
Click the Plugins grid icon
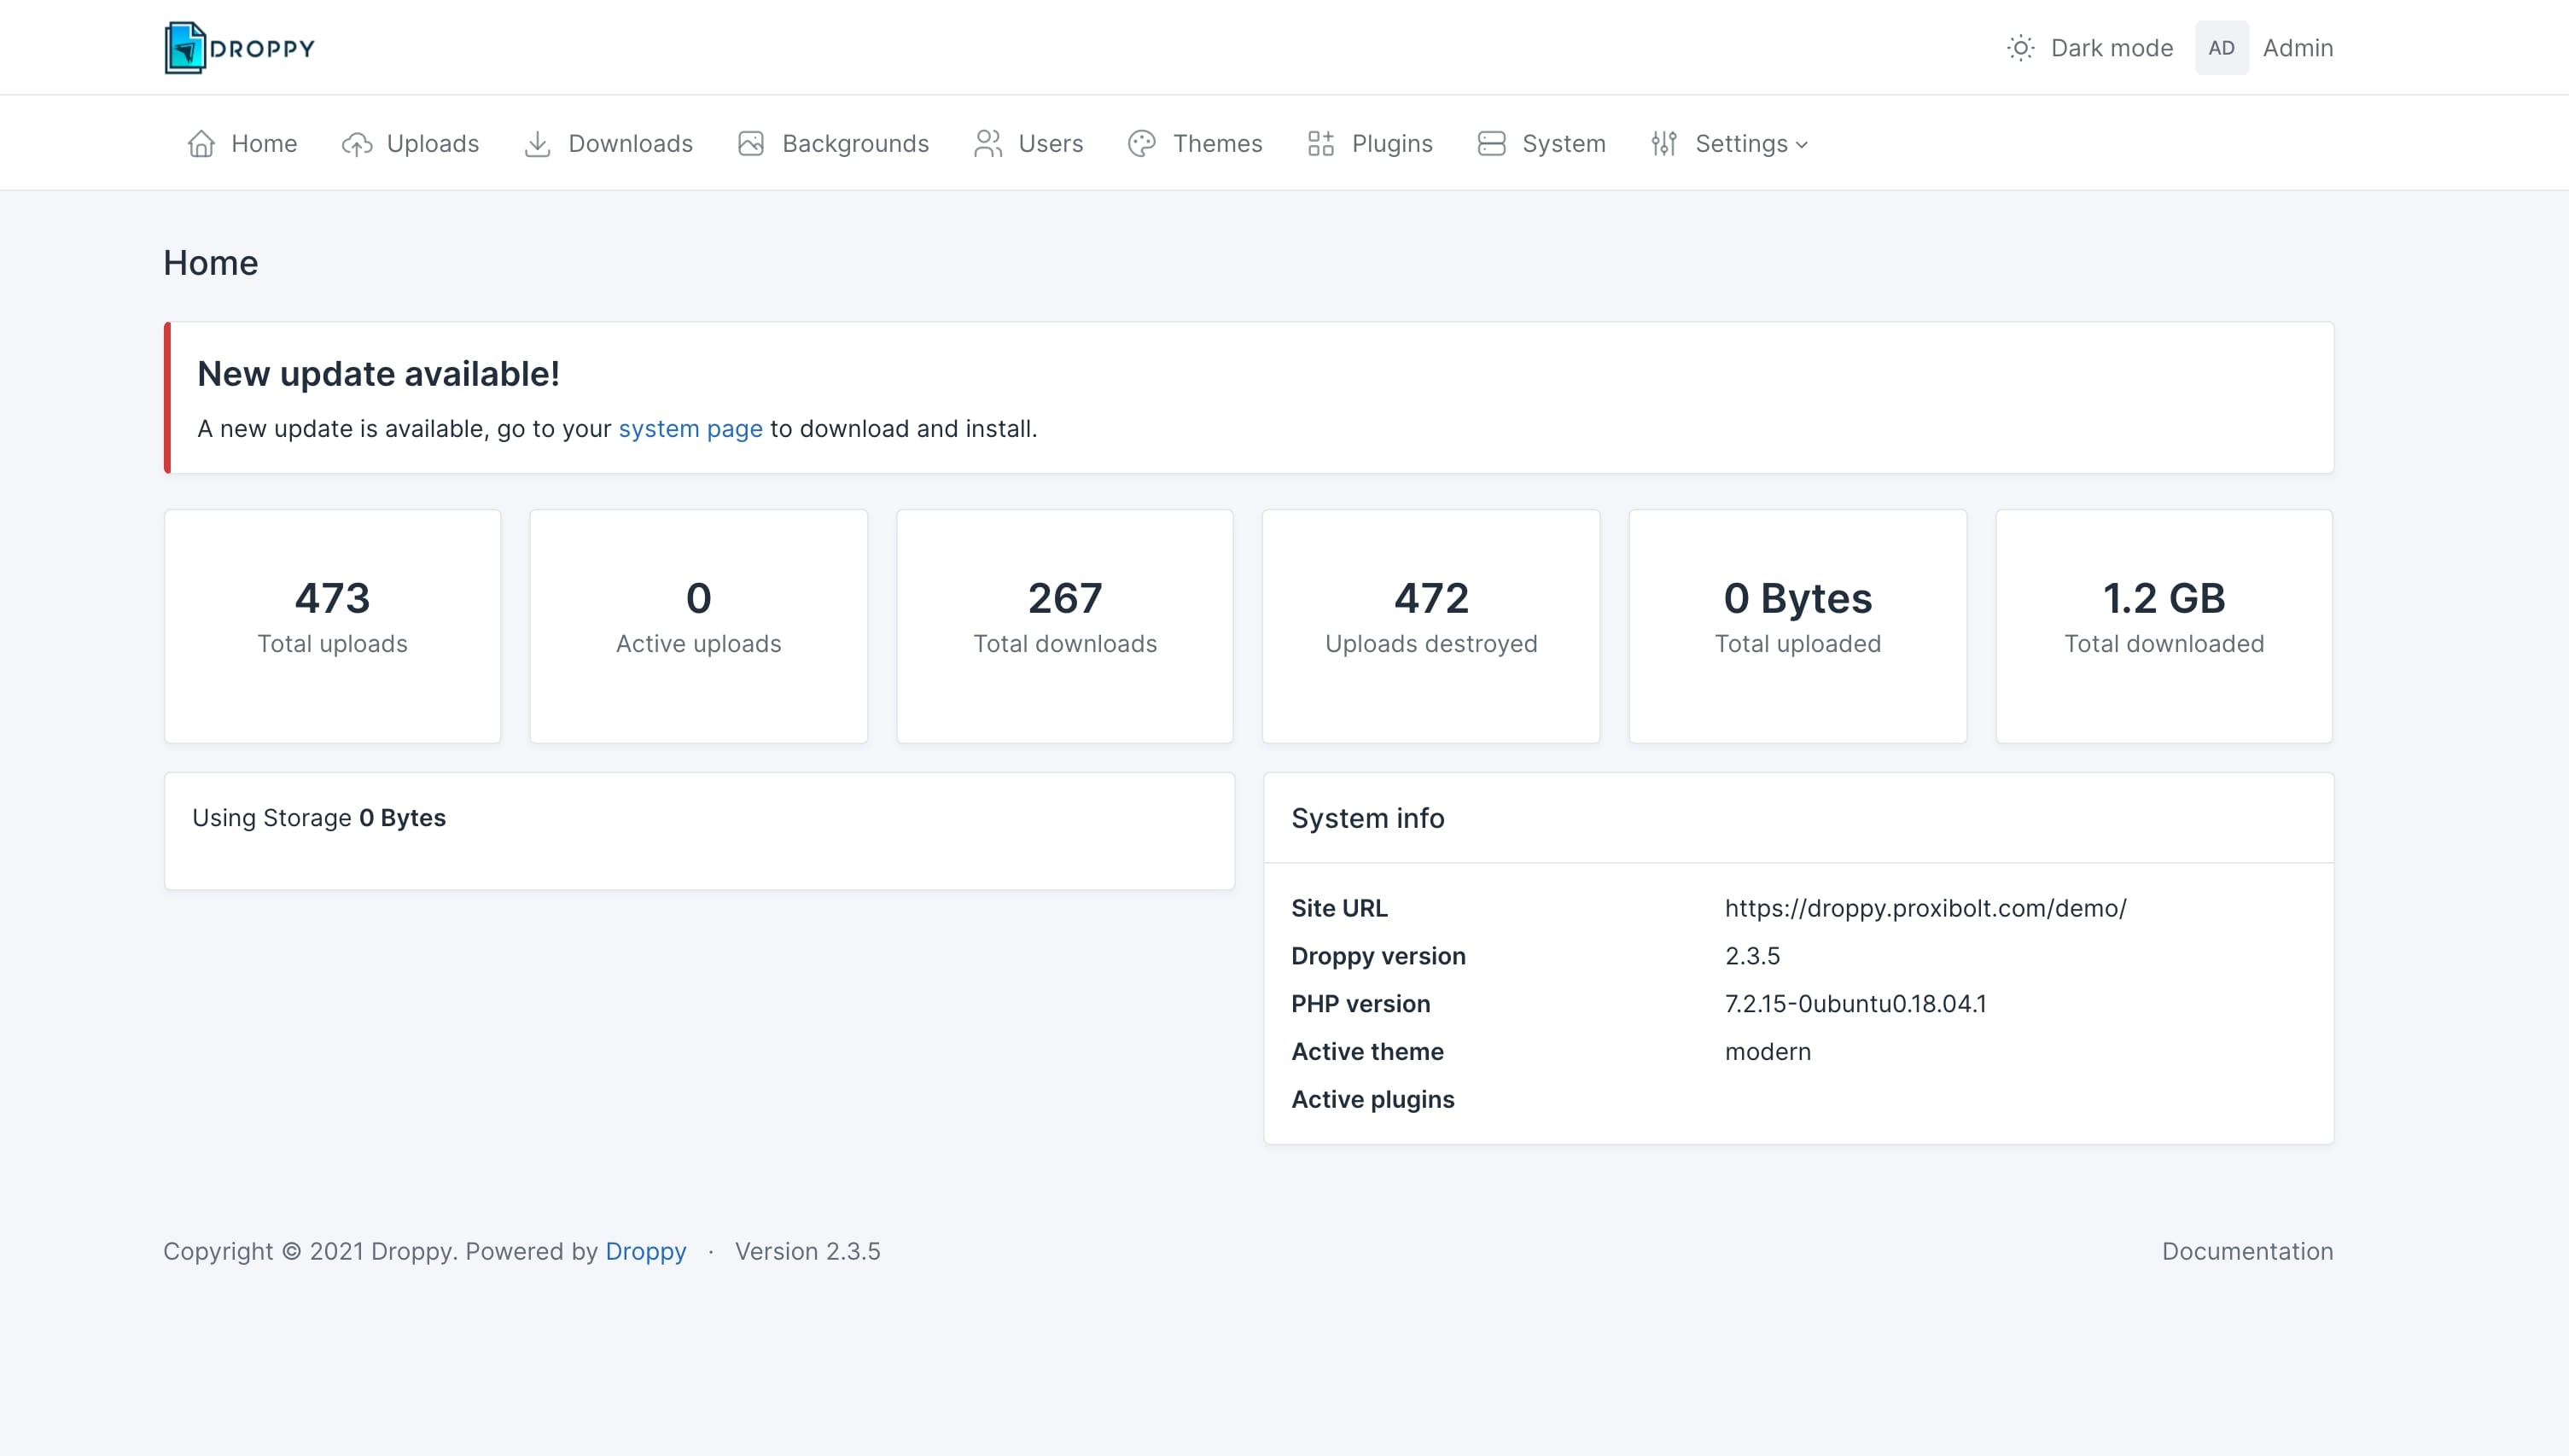[1321, 144]
